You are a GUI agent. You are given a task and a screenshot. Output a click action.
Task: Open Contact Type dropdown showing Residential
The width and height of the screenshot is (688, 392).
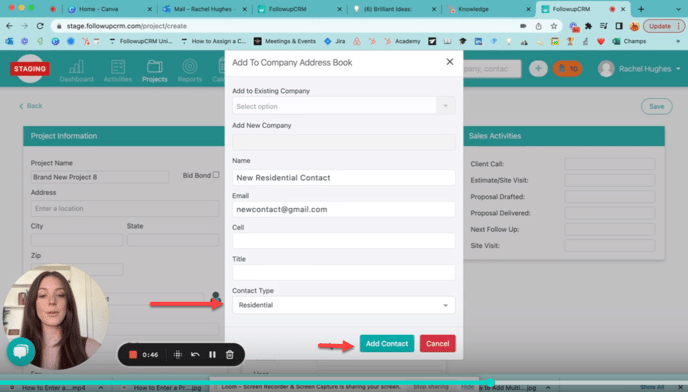[x=344, y=305]
